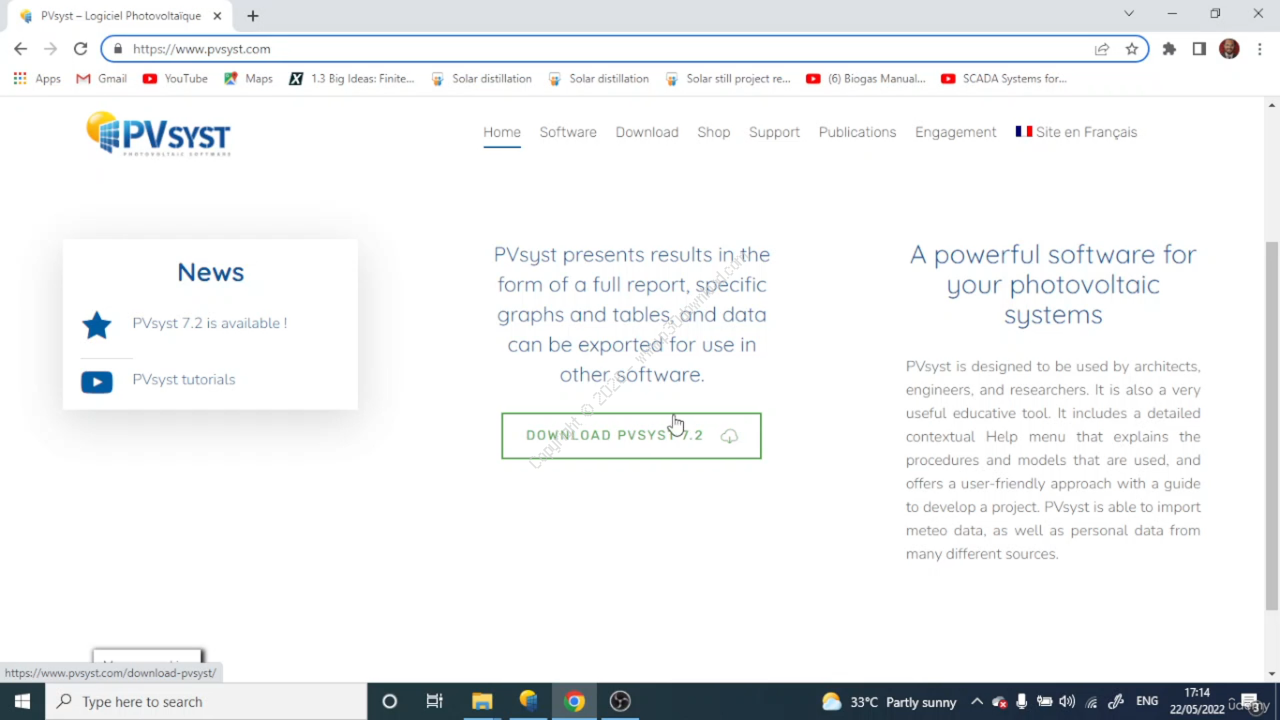Open the Apps bookmark shortcut
Viewport: 1280px width, 720px height.
(37, 79)
